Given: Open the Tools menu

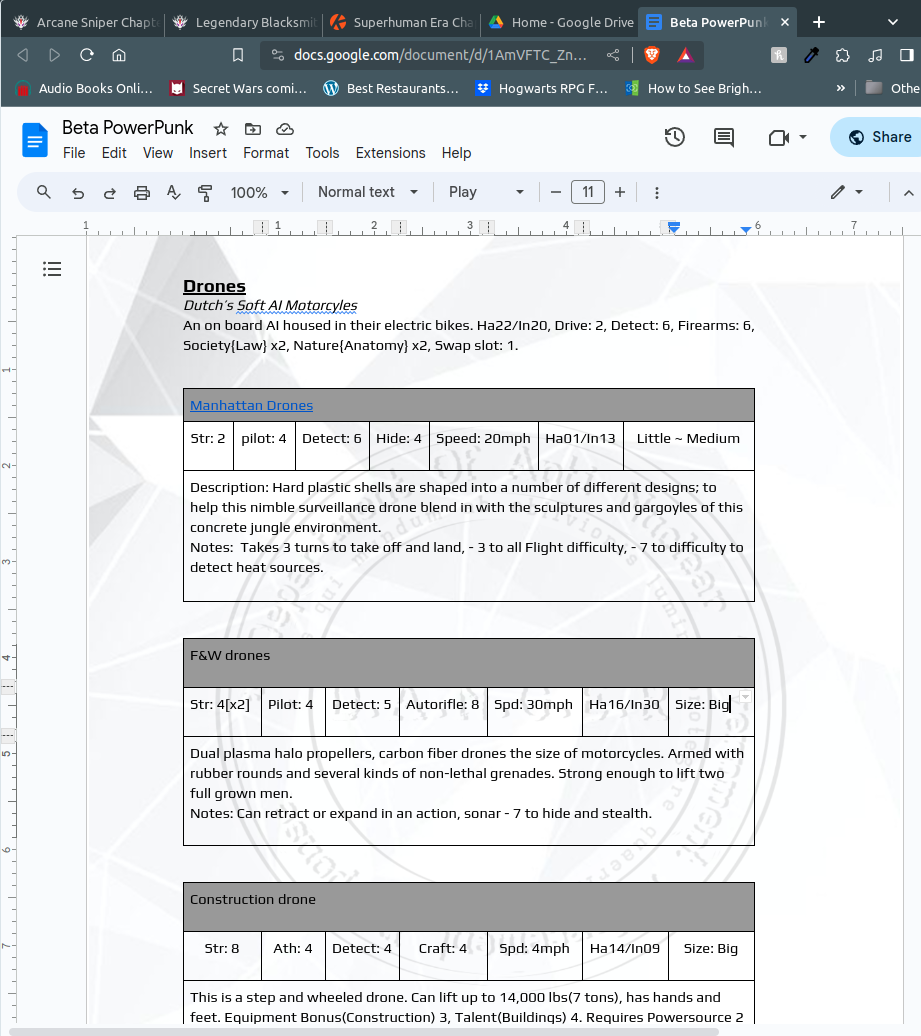Looking at the screenshot, I should click(x=322, y=153).
